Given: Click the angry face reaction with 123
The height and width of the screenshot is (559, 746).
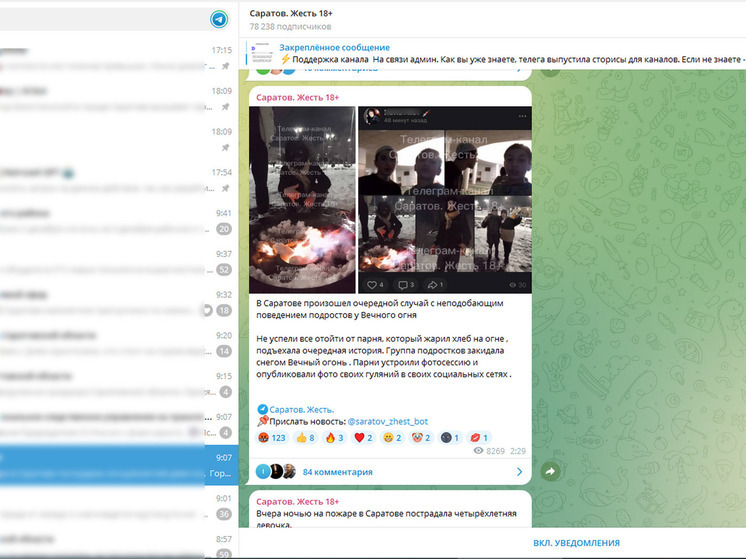Looking at the screenshot, I should pos(272,437).
